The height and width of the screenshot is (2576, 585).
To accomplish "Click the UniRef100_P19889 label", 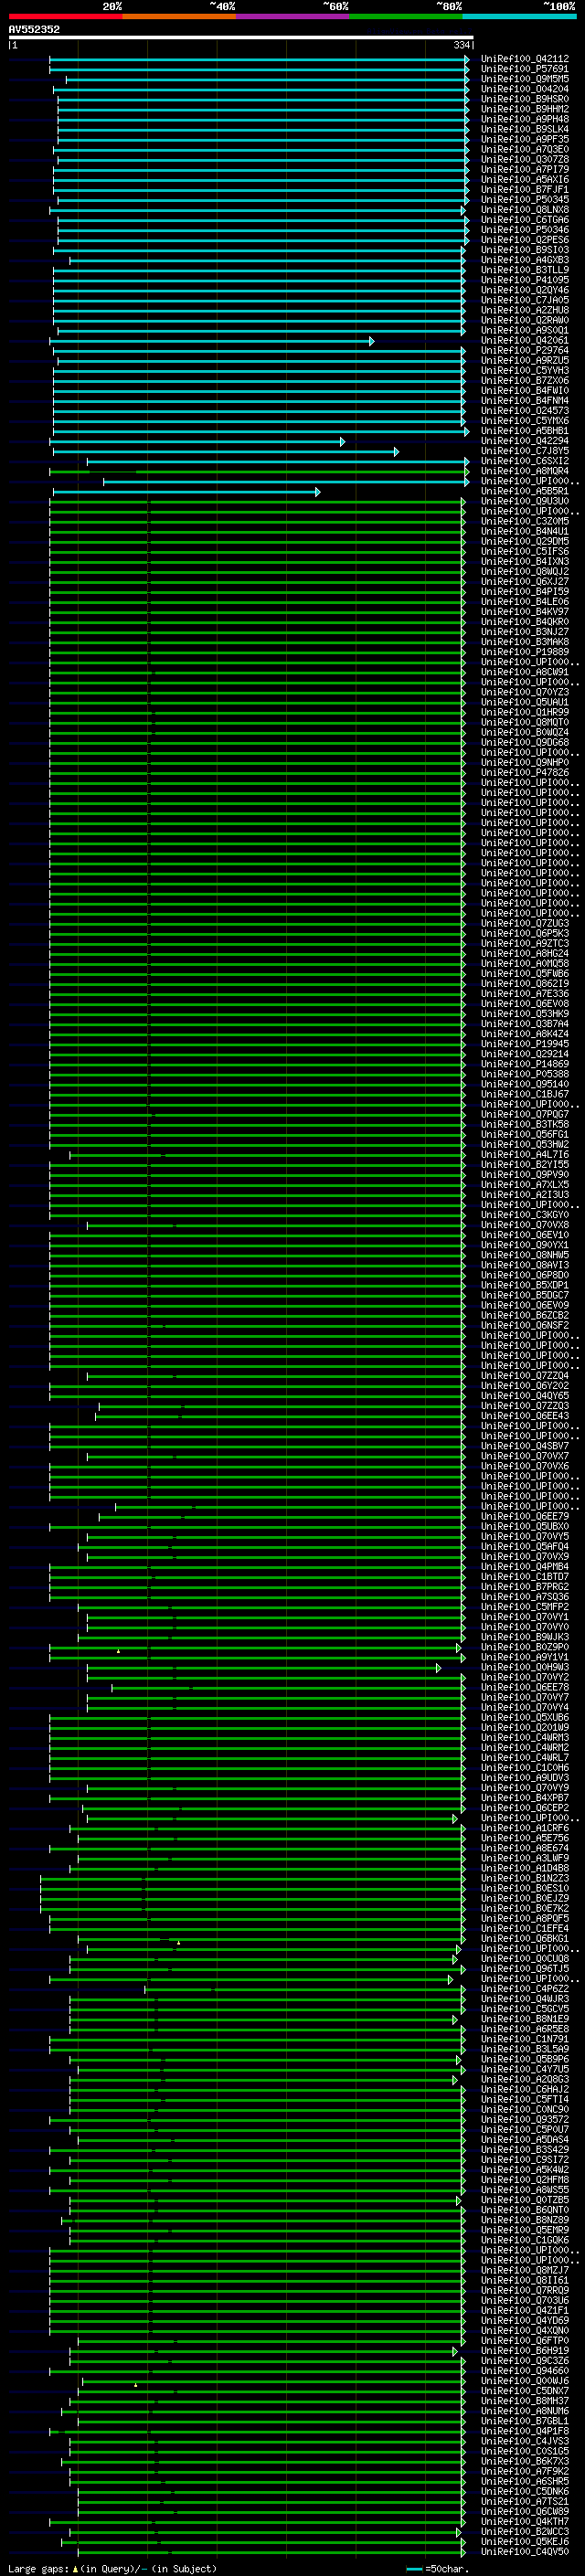I will pos(524,652).
